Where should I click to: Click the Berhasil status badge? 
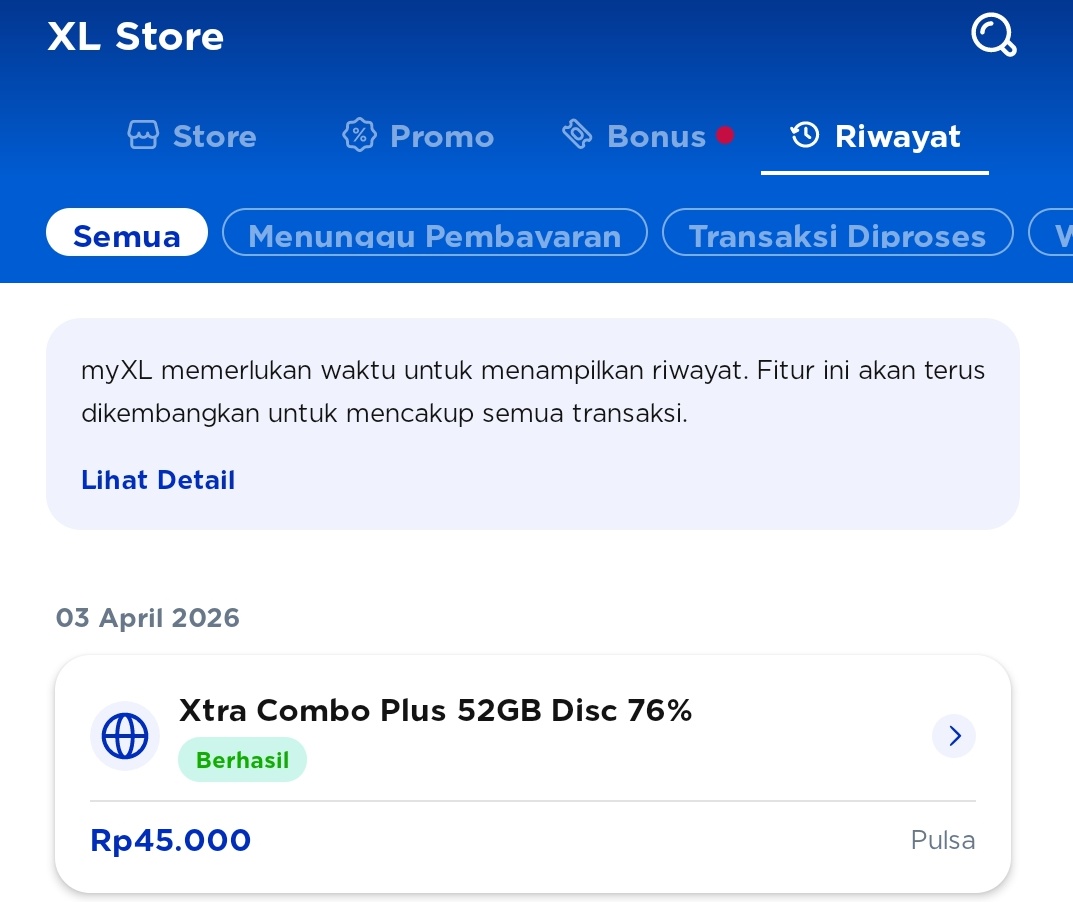point(242,759)
